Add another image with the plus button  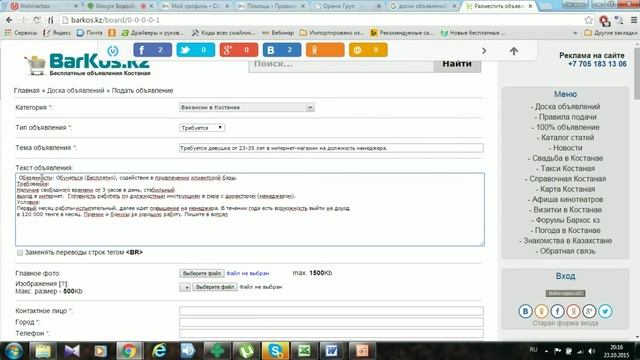tap(185, 287)
